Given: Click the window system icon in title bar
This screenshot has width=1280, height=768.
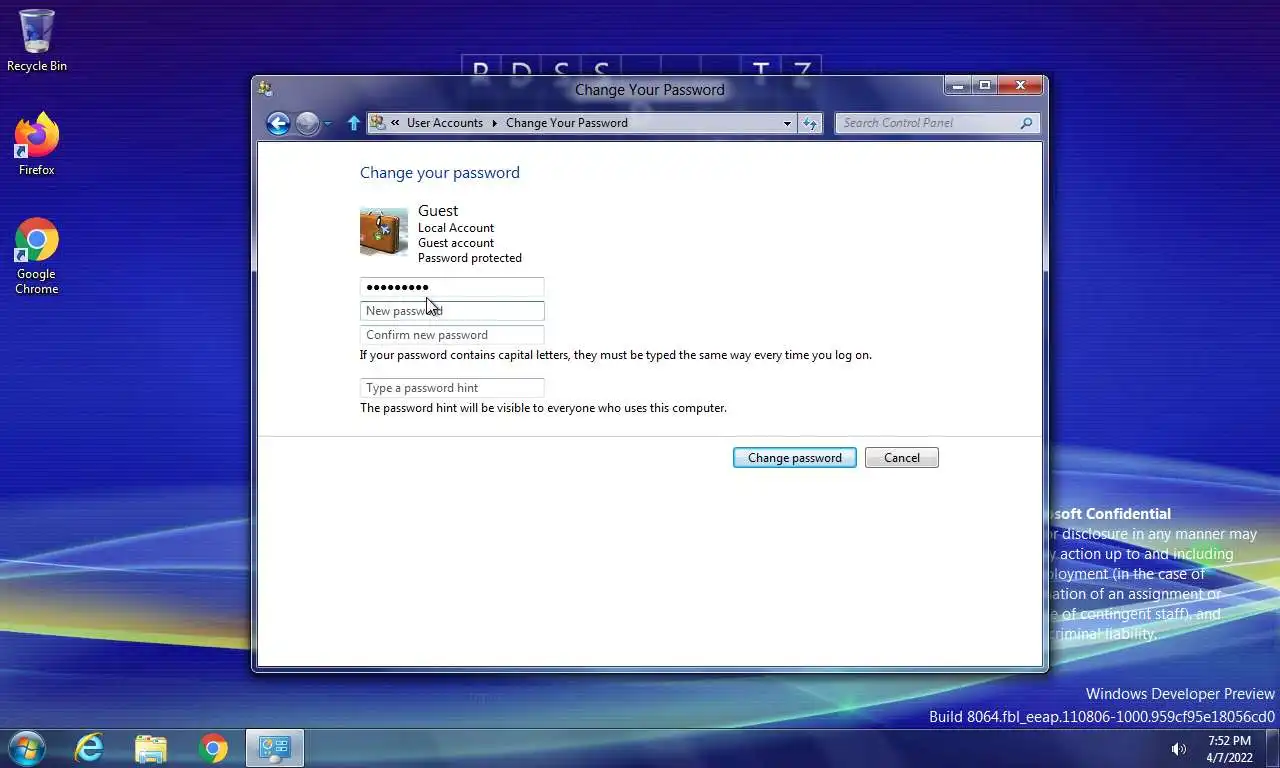Looking at the screenshot, I should click(x=265, y=89).
